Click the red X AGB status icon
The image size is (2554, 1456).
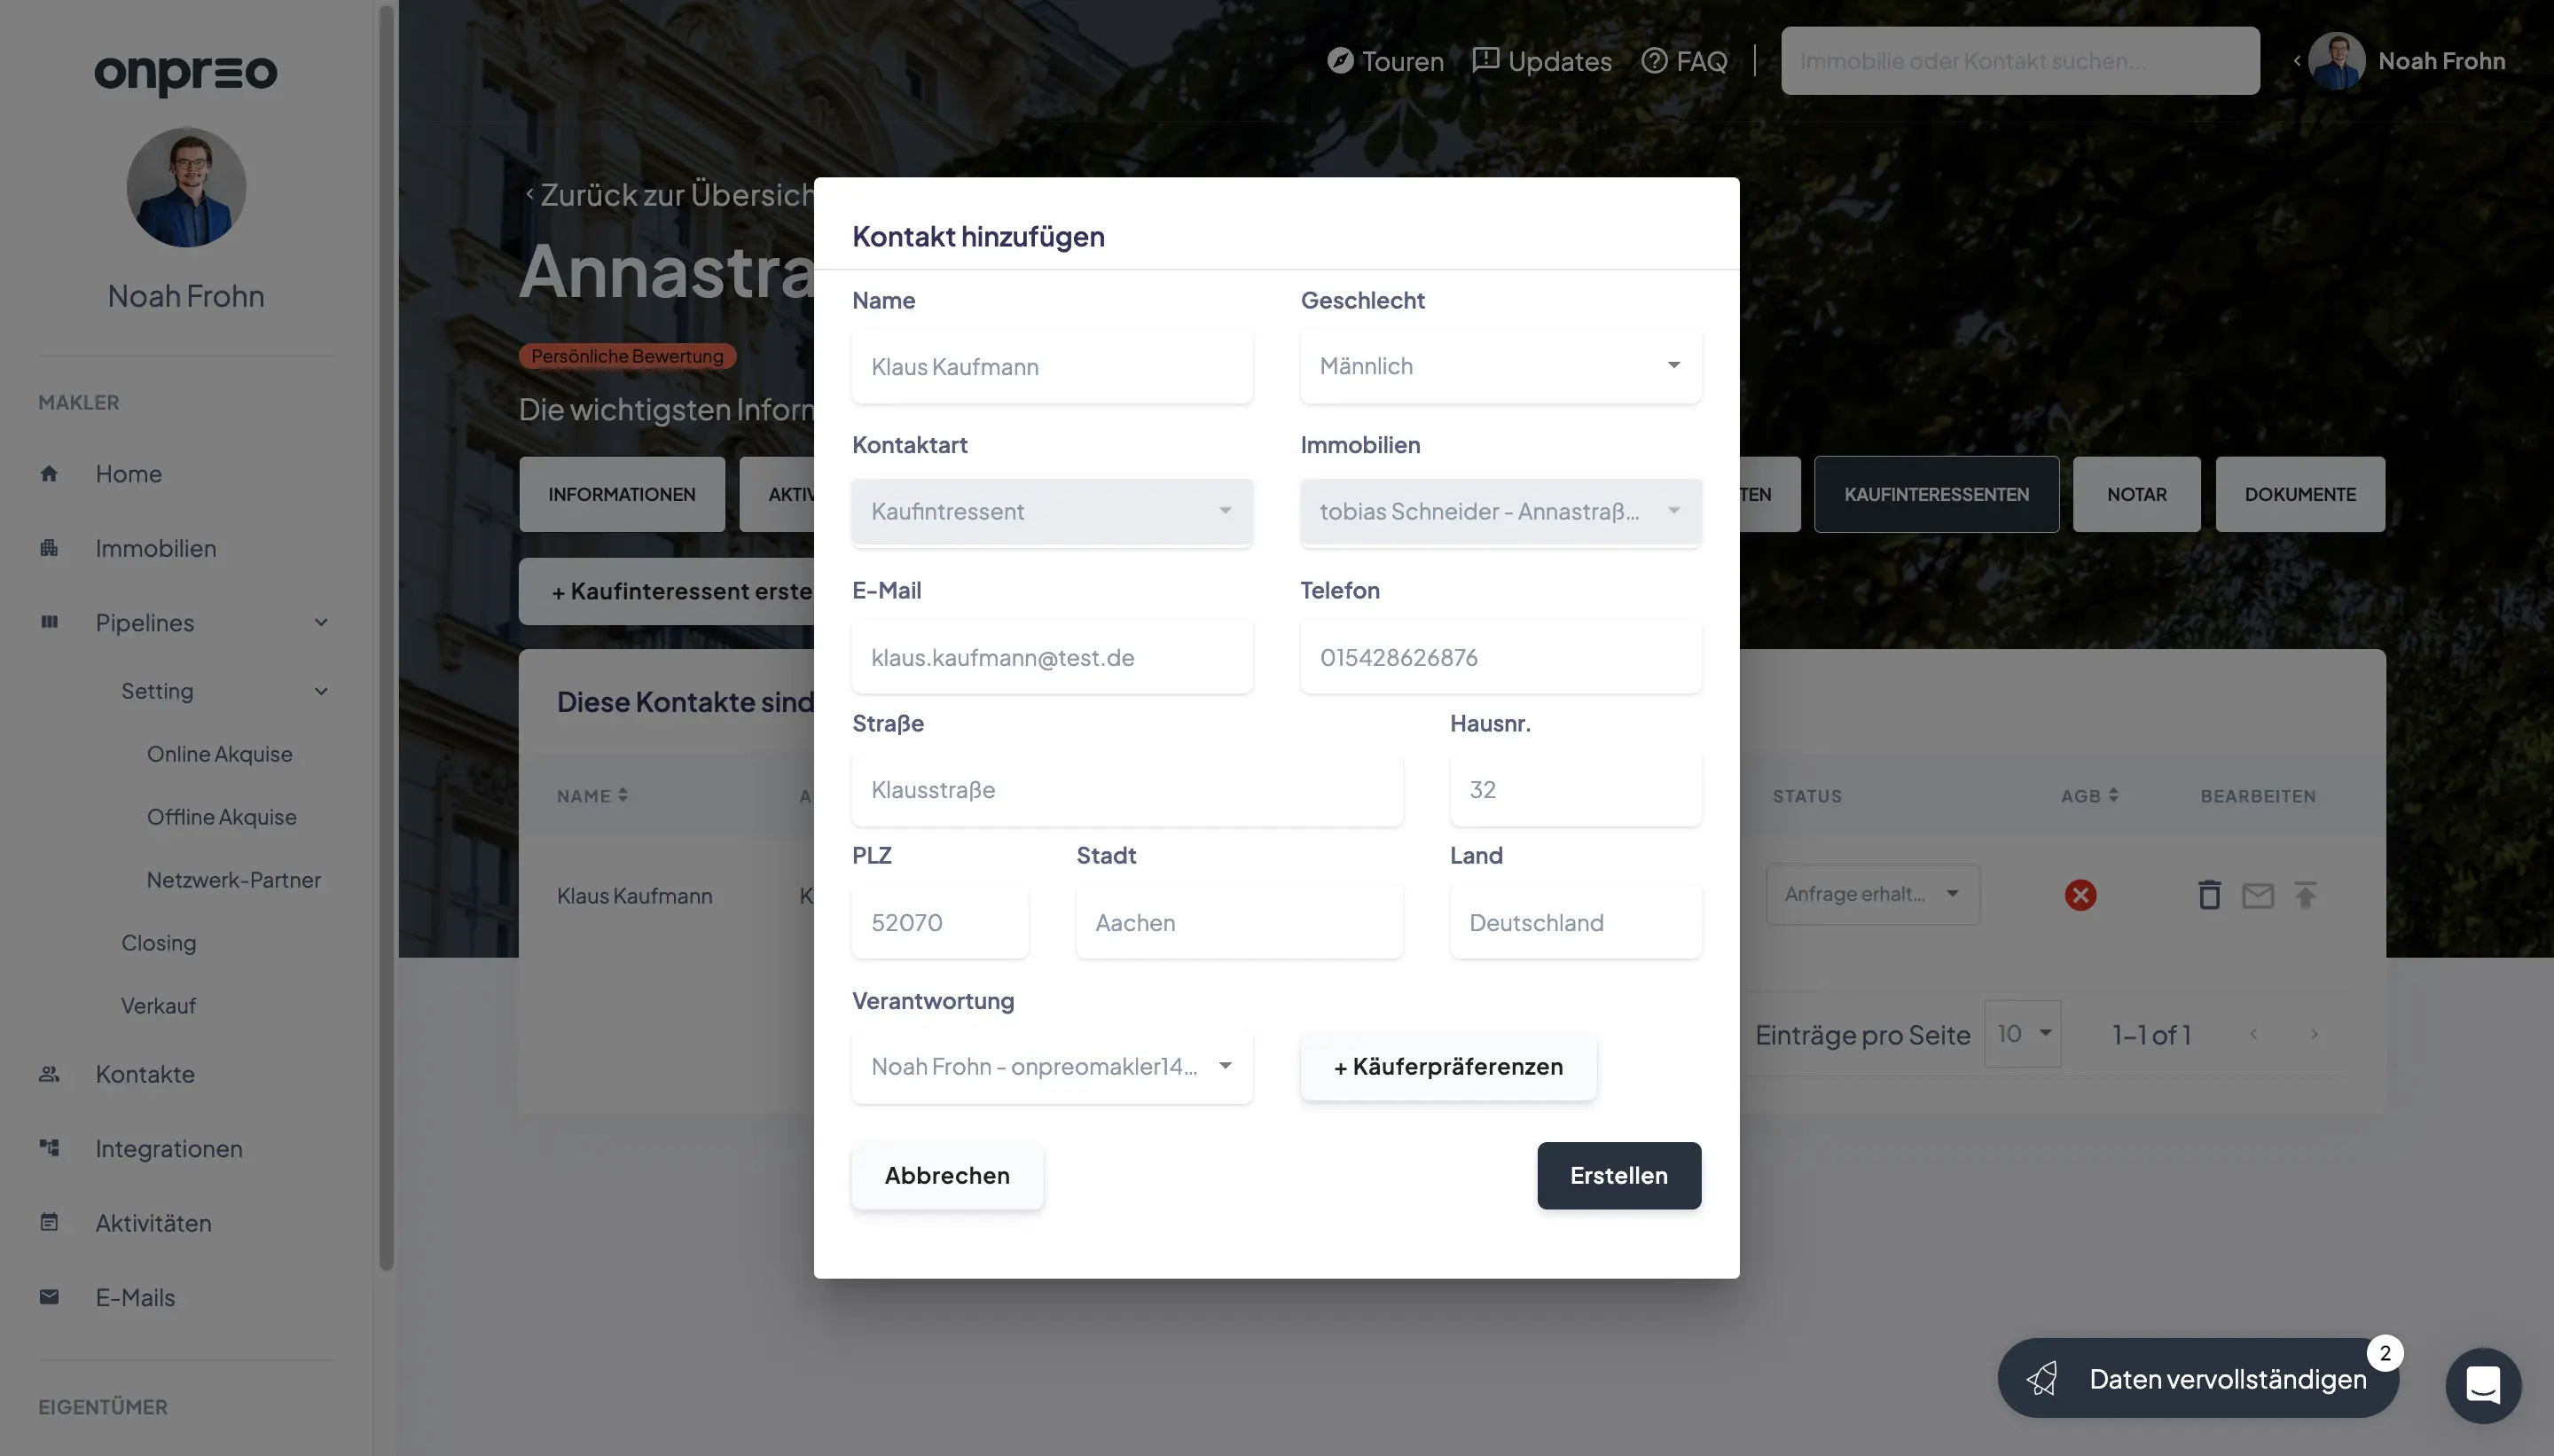click(2080, 894)
